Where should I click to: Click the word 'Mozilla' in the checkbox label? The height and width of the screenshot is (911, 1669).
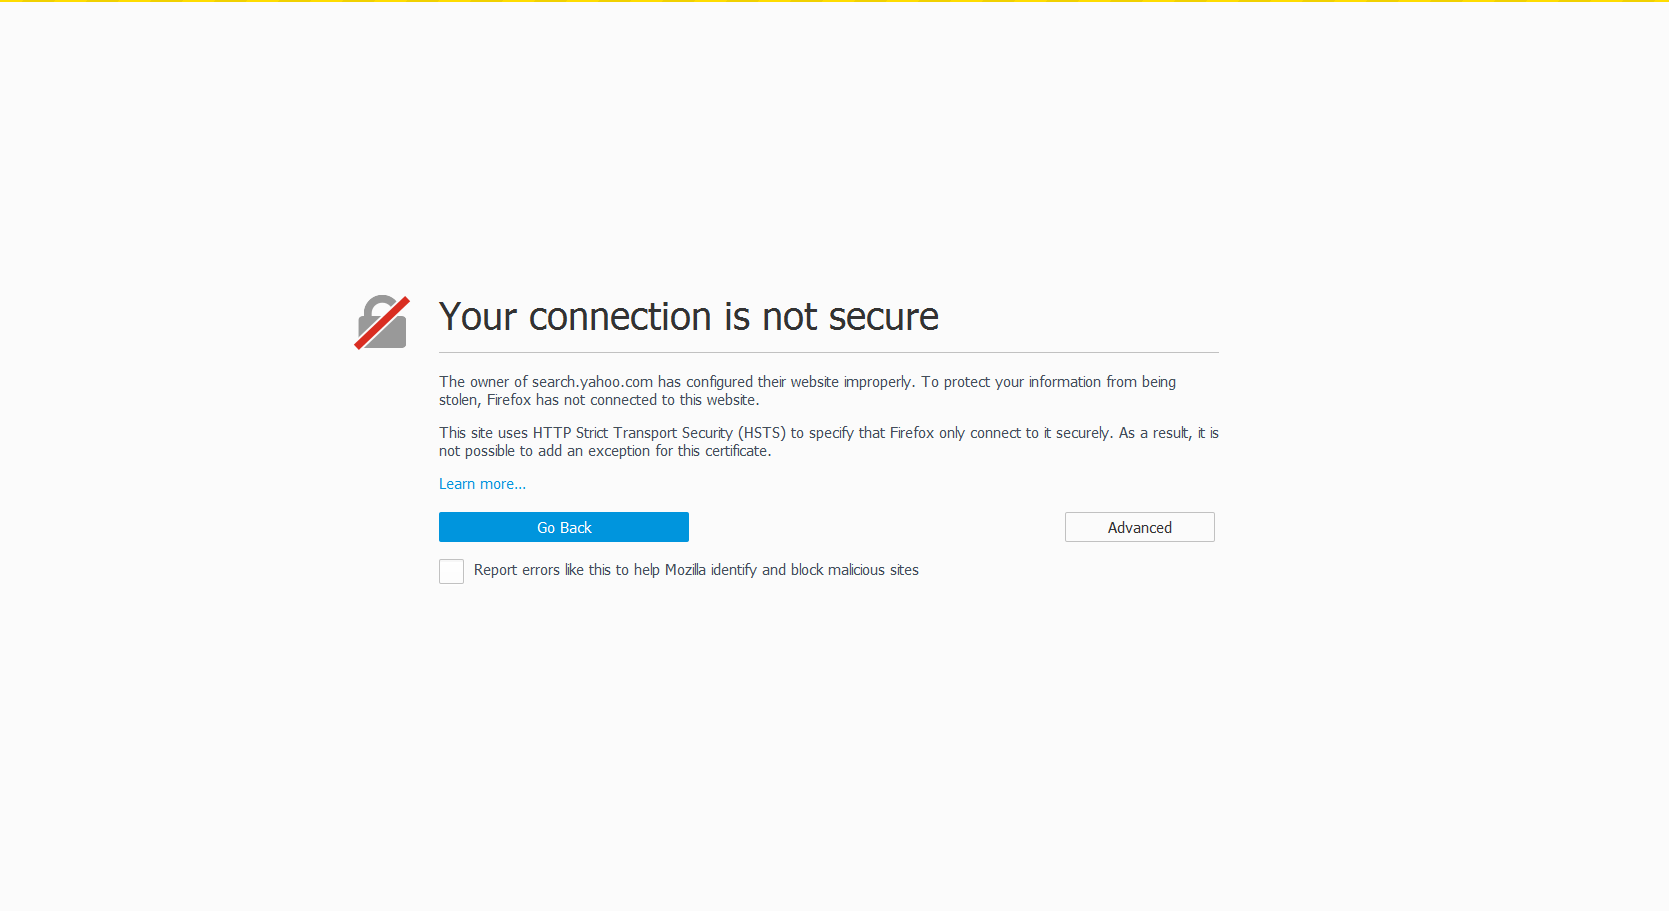click(x=685, y=570)
